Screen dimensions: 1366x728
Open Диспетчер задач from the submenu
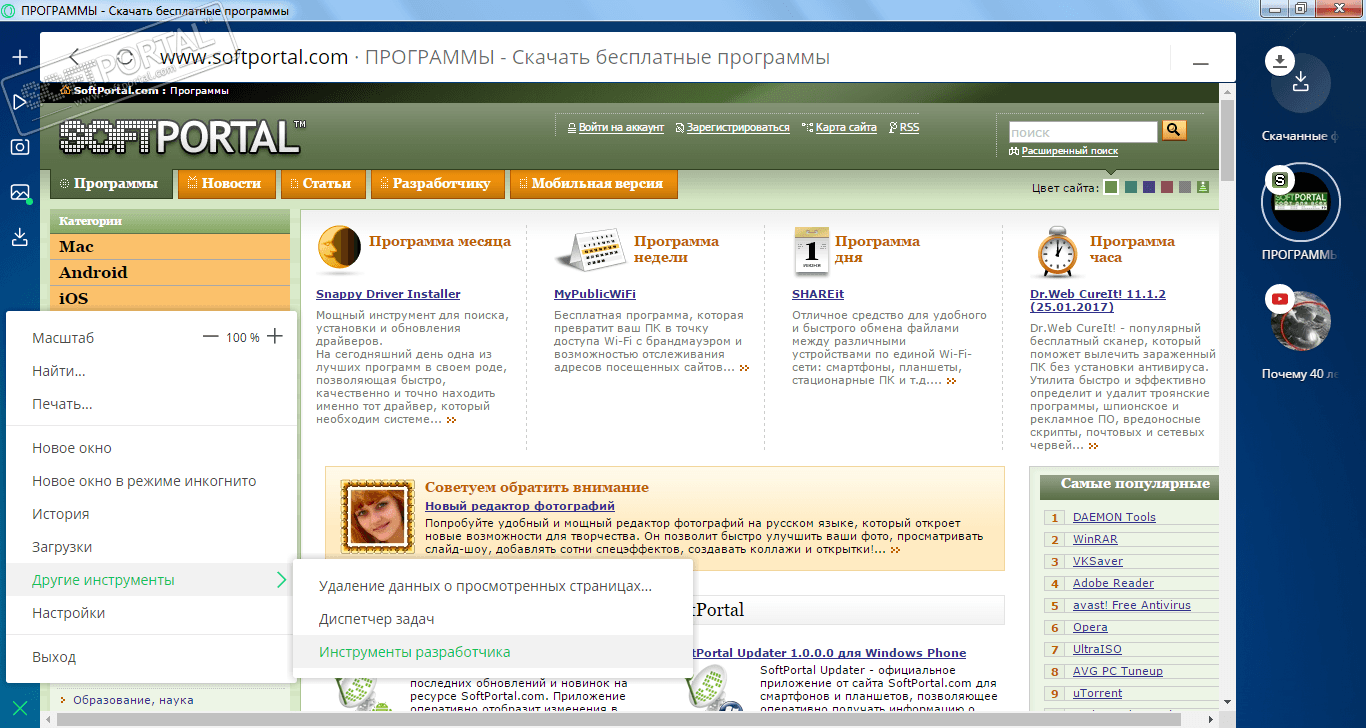click(x=493, y=619)
